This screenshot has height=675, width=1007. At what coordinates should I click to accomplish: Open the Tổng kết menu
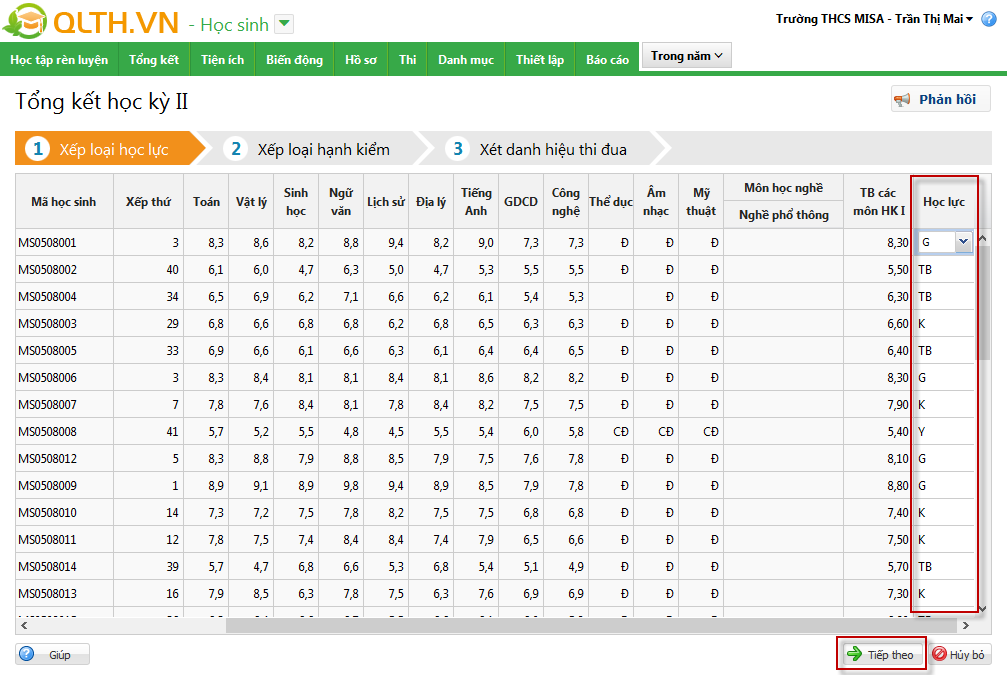coord(154,60)
